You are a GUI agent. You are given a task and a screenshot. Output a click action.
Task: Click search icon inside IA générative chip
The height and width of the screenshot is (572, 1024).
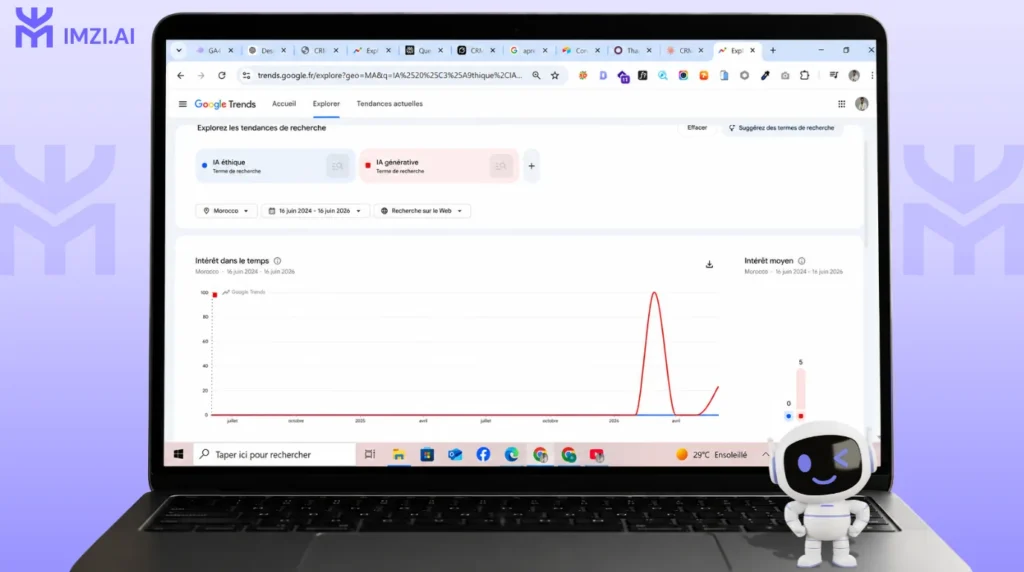tap(501, 167)
